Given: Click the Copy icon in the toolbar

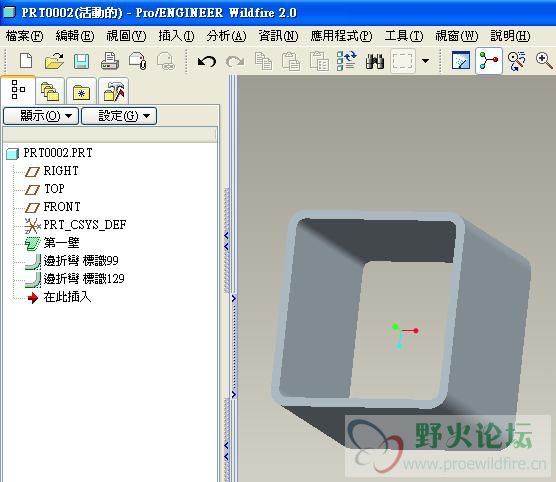Looking at the screenshot, I should tap(263, 61).
